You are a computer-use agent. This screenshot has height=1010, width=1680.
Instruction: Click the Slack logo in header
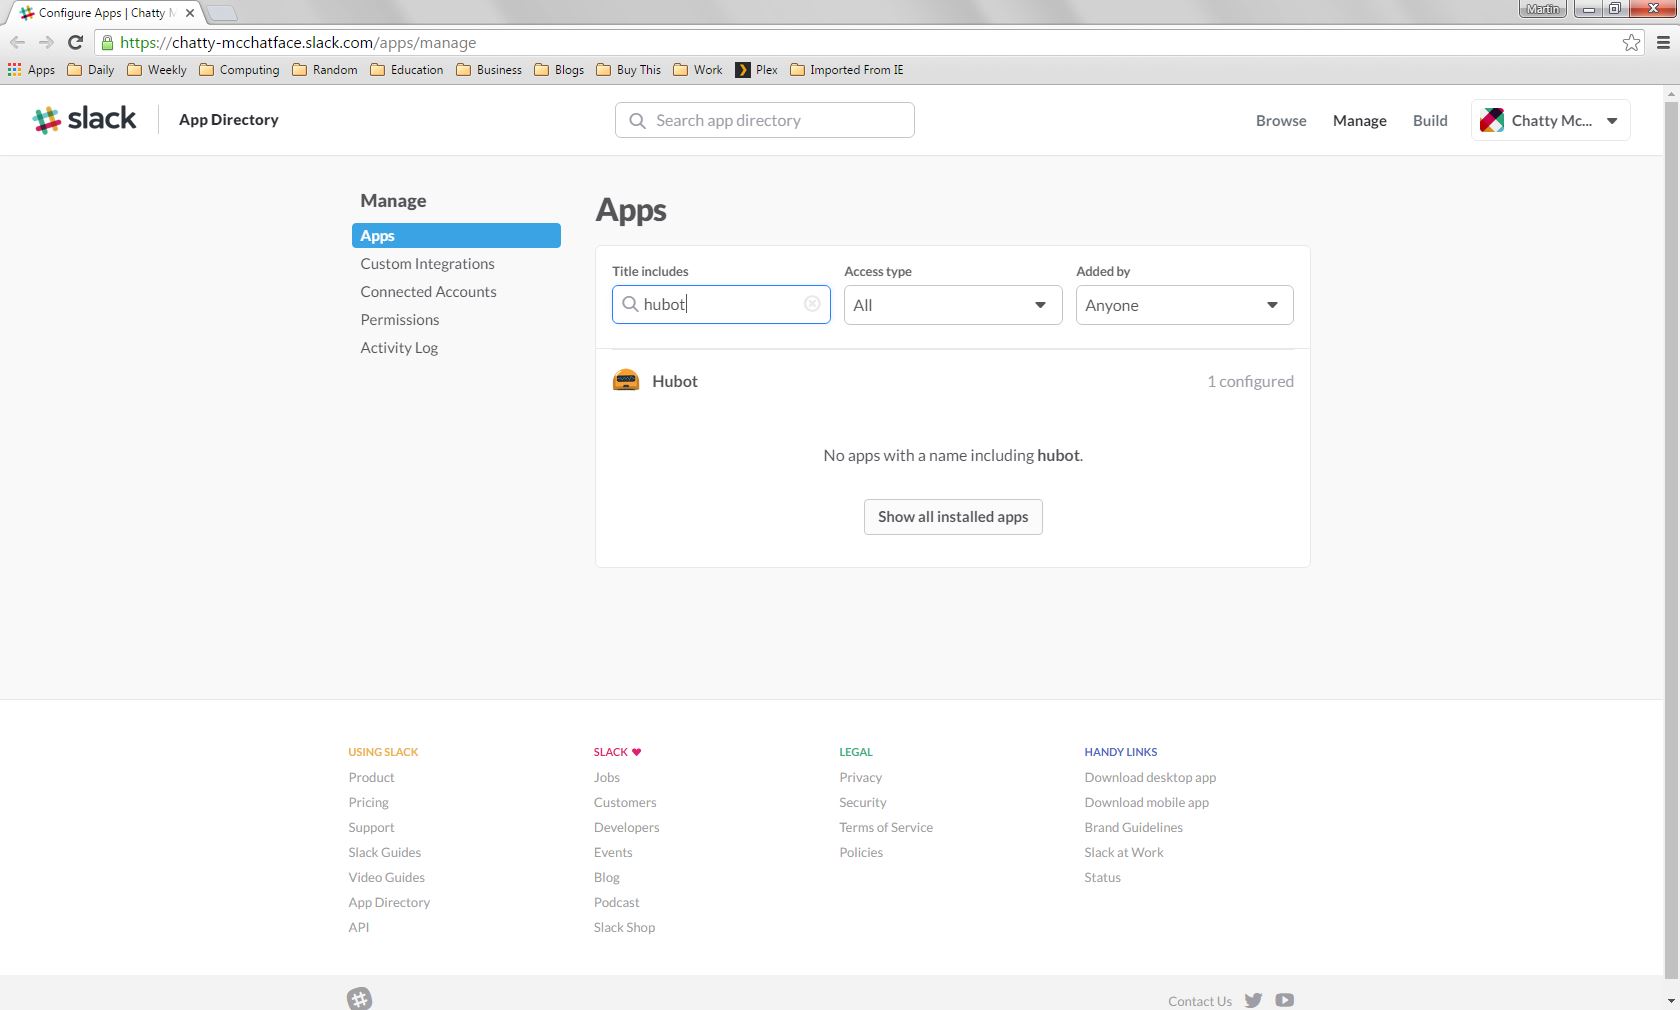(84, 120)
